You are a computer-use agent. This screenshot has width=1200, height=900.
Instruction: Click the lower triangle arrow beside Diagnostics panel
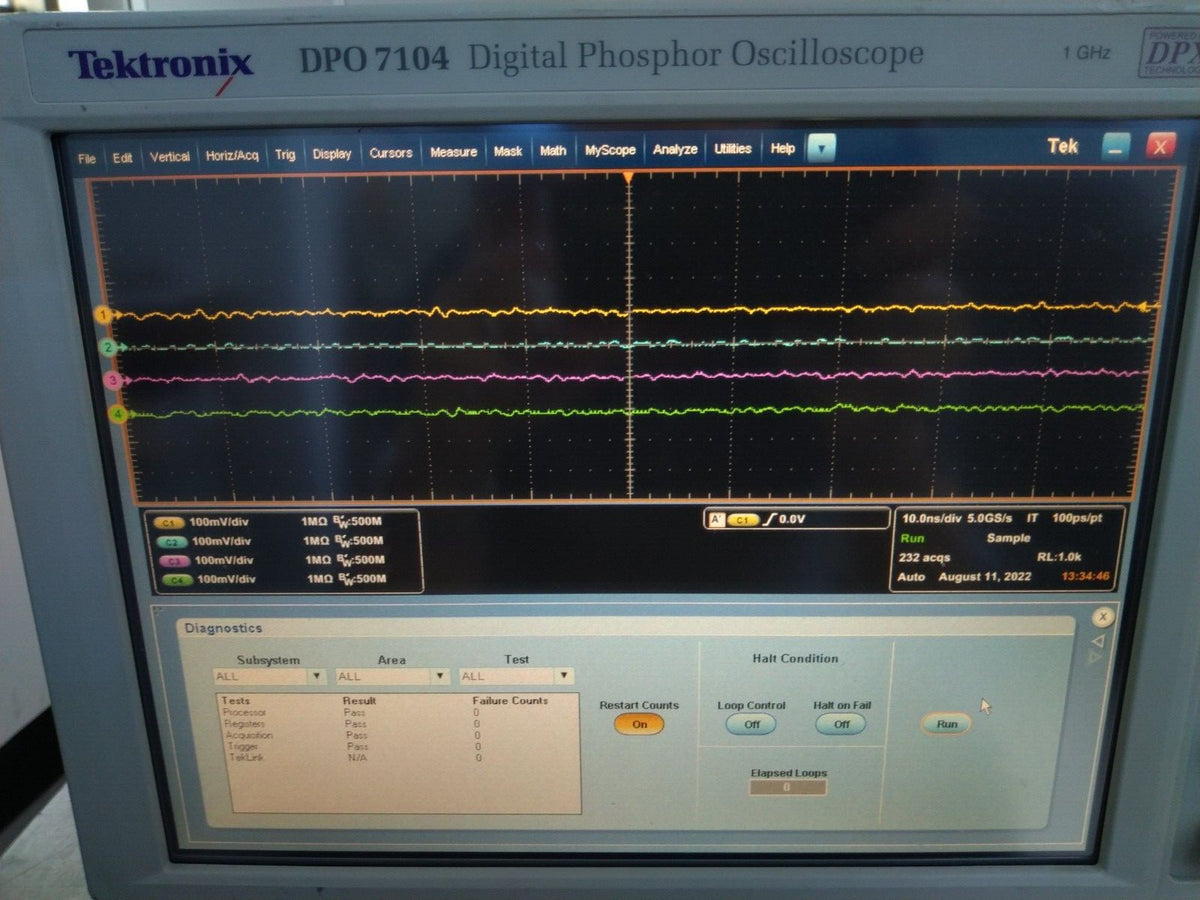[x=1094, y=657]
